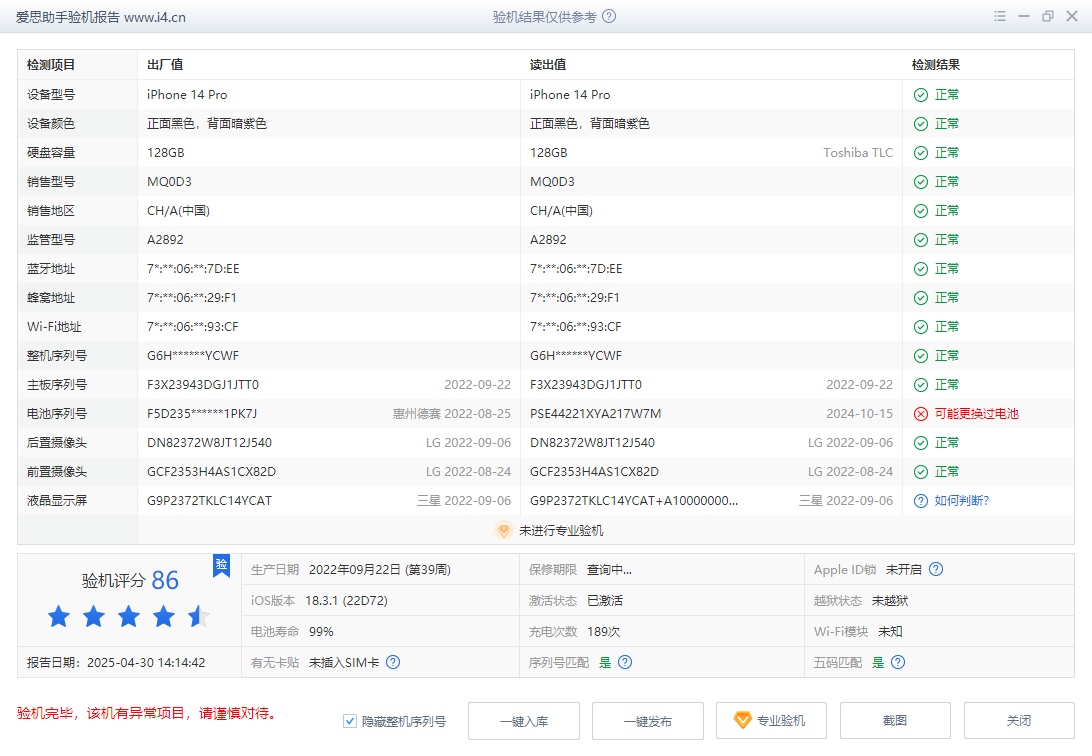Click the 出厂值 column header
Image resolution: width=1092 pixels, height=756 pixels.
coord(165,65)
